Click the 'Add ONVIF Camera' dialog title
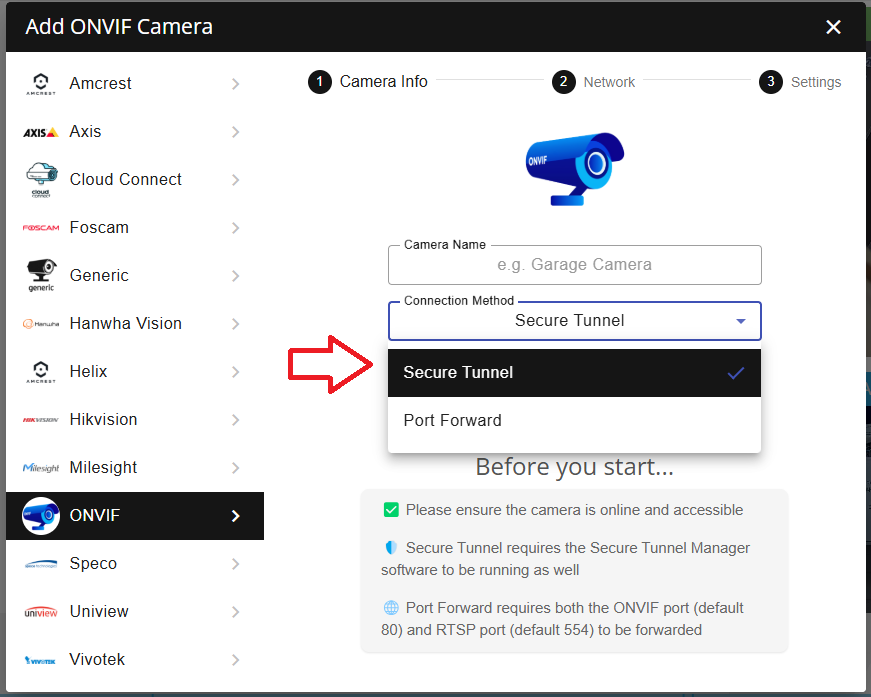The image size is (871, 697). (119, 27)
